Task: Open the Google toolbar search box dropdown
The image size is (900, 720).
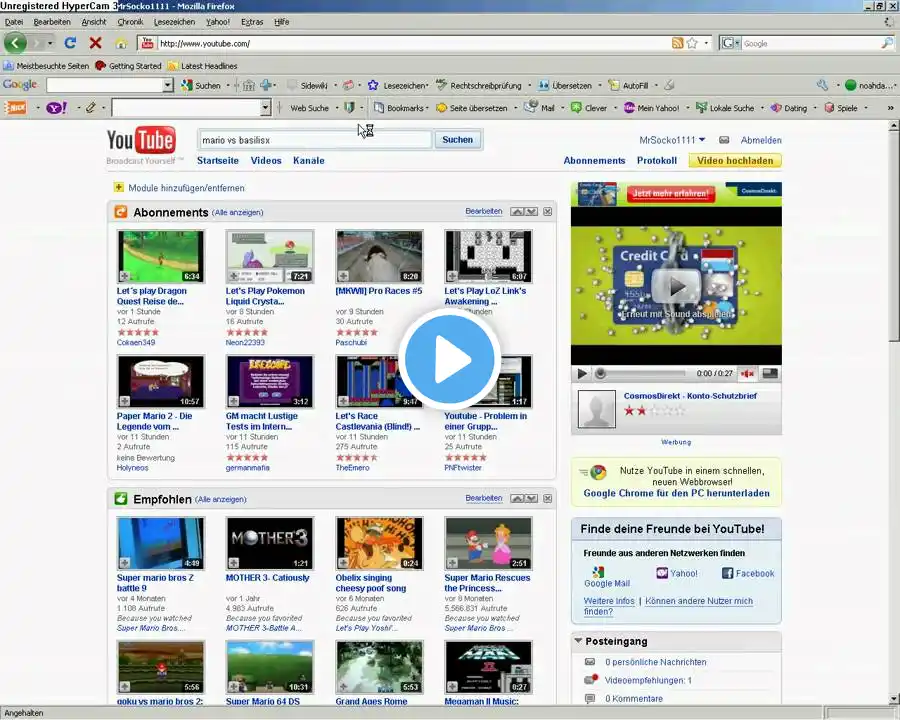Action: pos(167,86)
